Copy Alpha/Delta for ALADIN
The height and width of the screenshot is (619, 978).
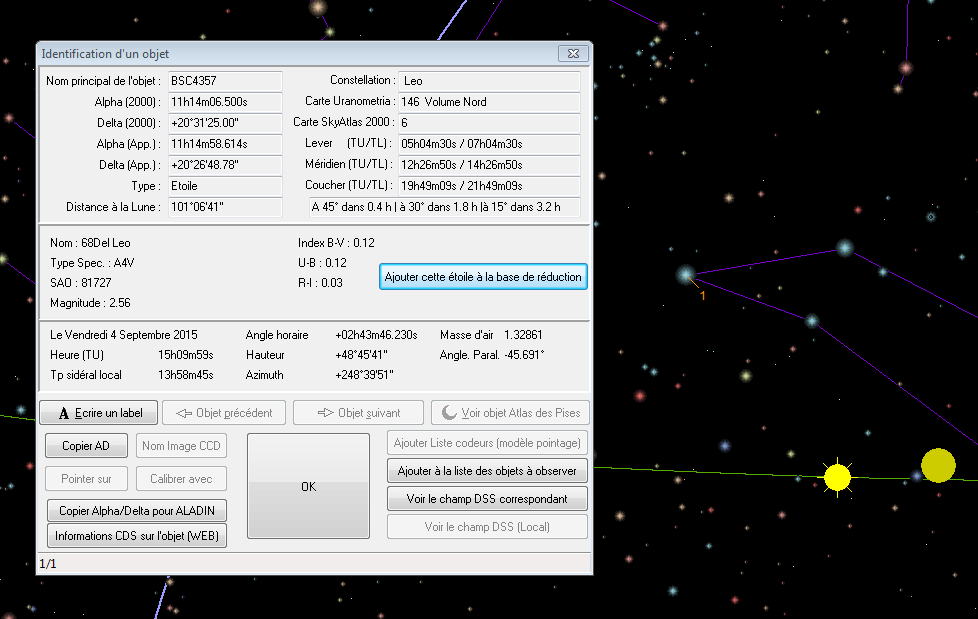tap(137, 511)
